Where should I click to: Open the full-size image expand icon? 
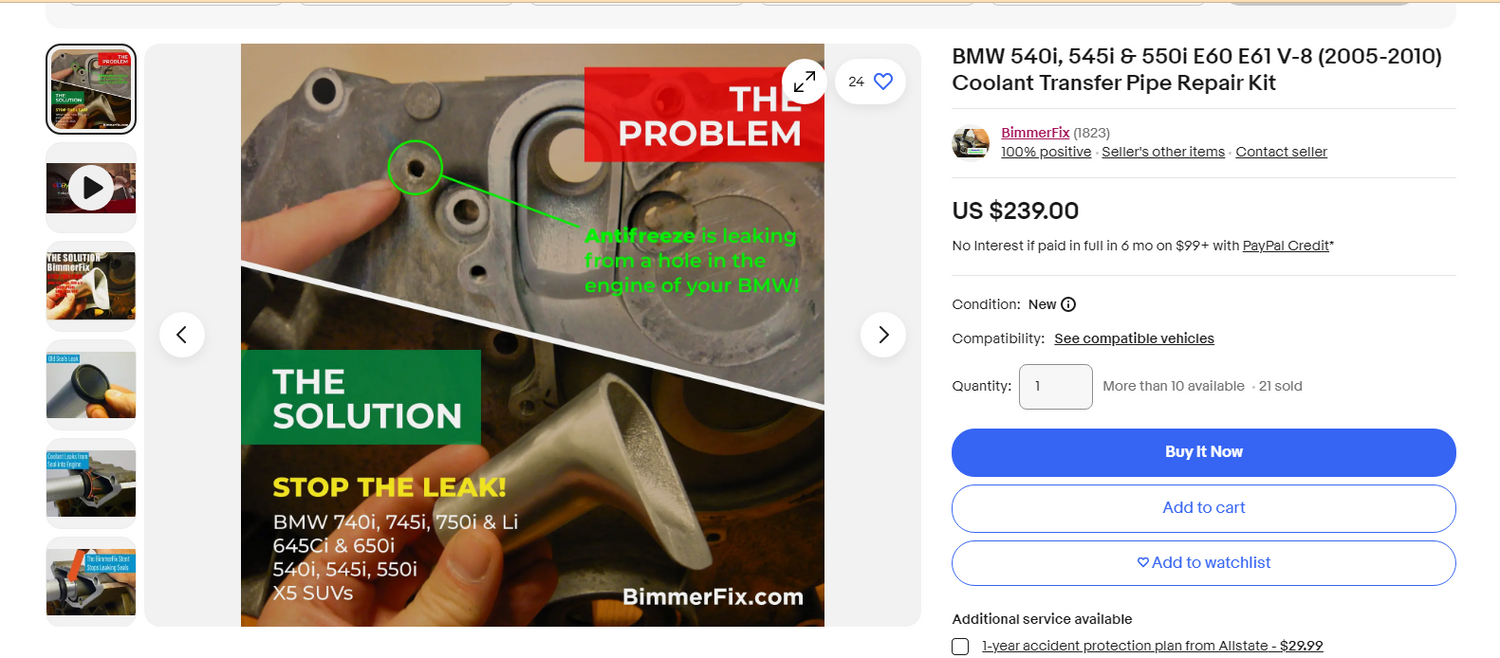804,82
